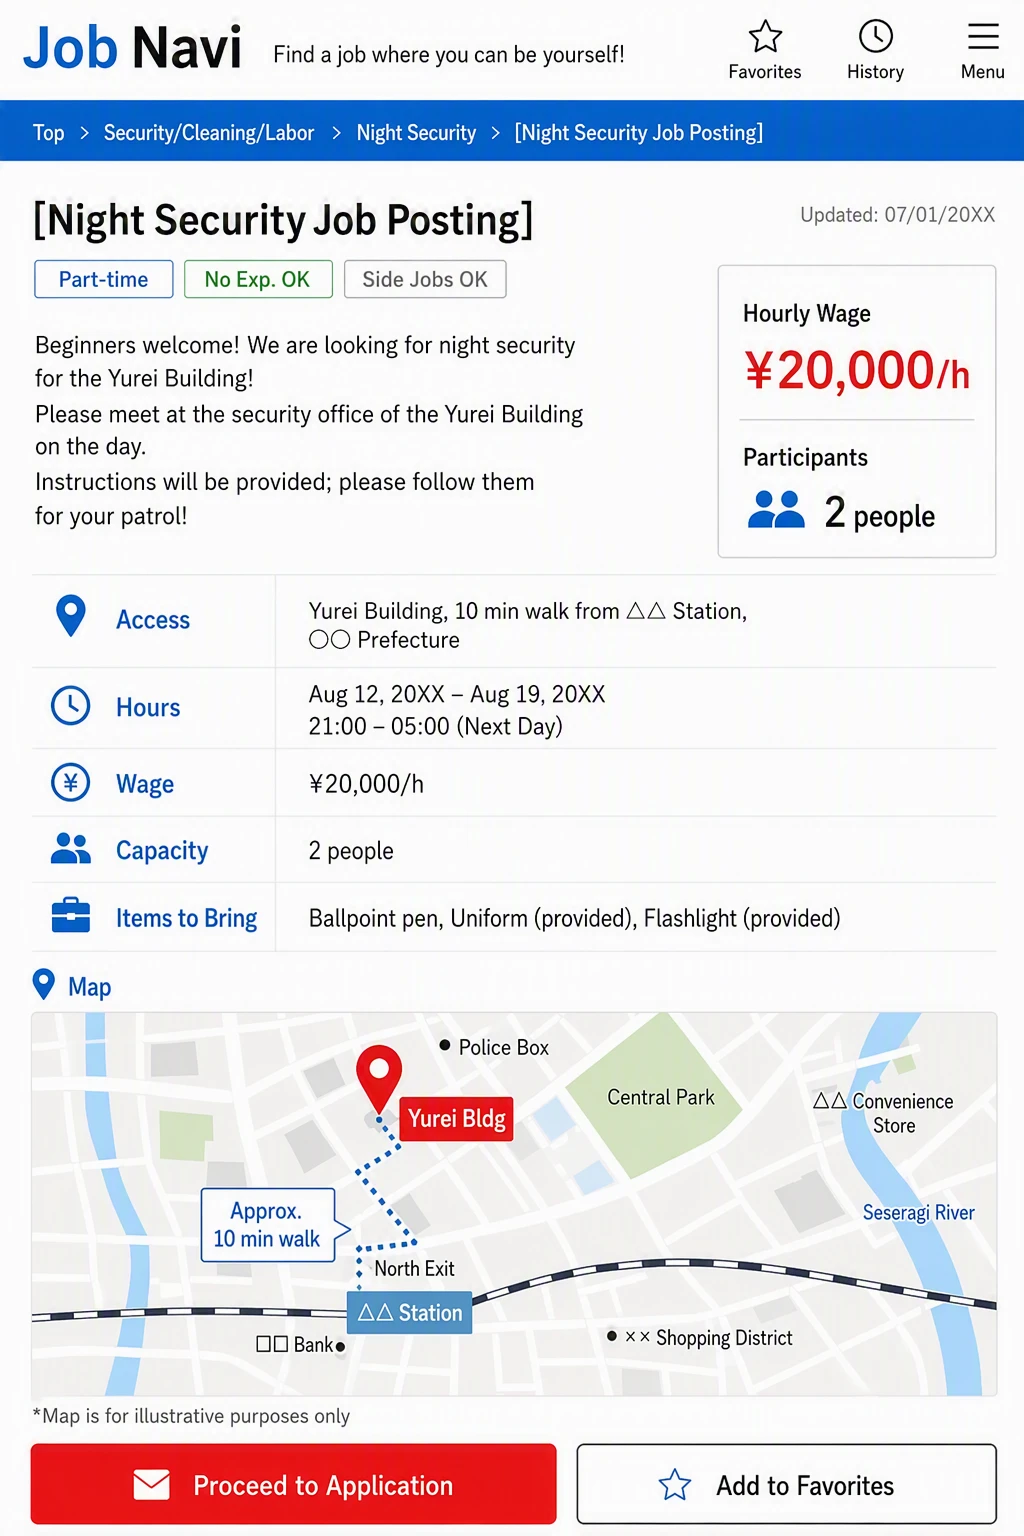
Task: Open History via the clock icon
Action: tap(875, 37)
